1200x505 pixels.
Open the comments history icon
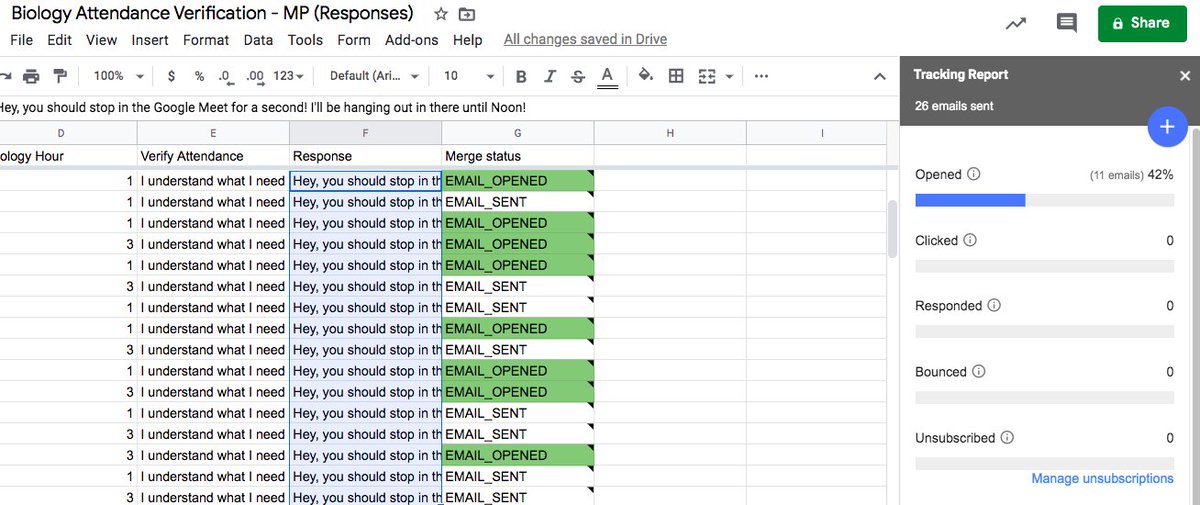point(1067,23)
